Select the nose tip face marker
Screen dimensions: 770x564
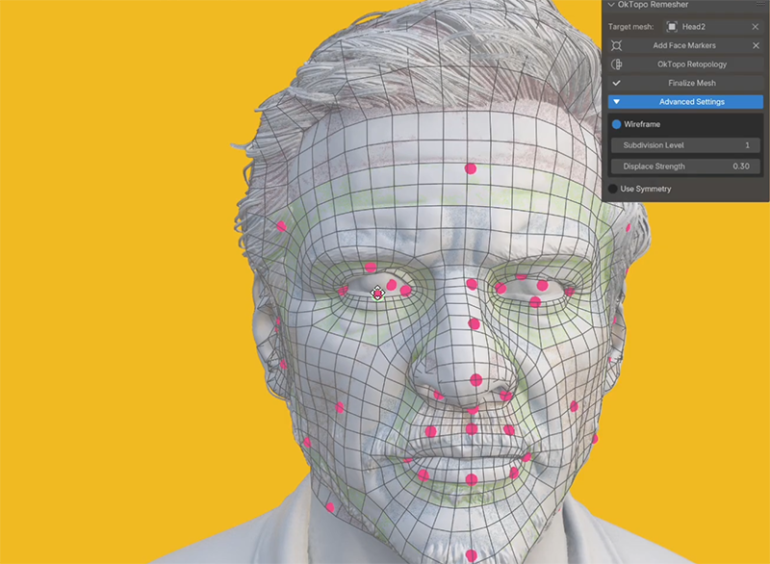pyautogui.click(x=476, y=380)
